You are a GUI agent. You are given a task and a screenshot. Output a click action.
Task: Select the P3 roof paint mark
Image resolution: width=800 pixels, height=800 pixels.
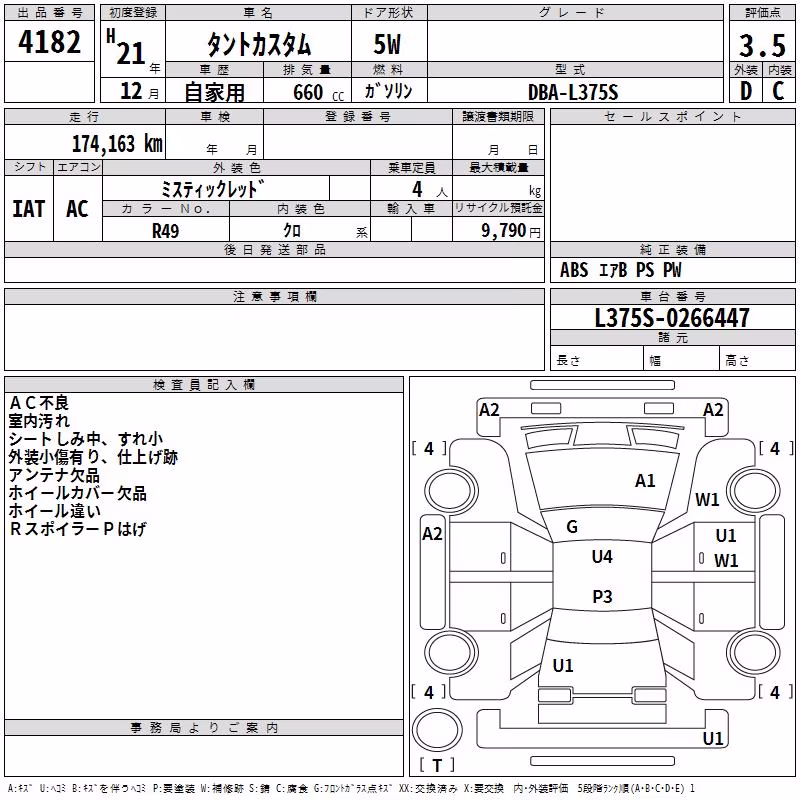pyautogui.click(x=602, y=596)
